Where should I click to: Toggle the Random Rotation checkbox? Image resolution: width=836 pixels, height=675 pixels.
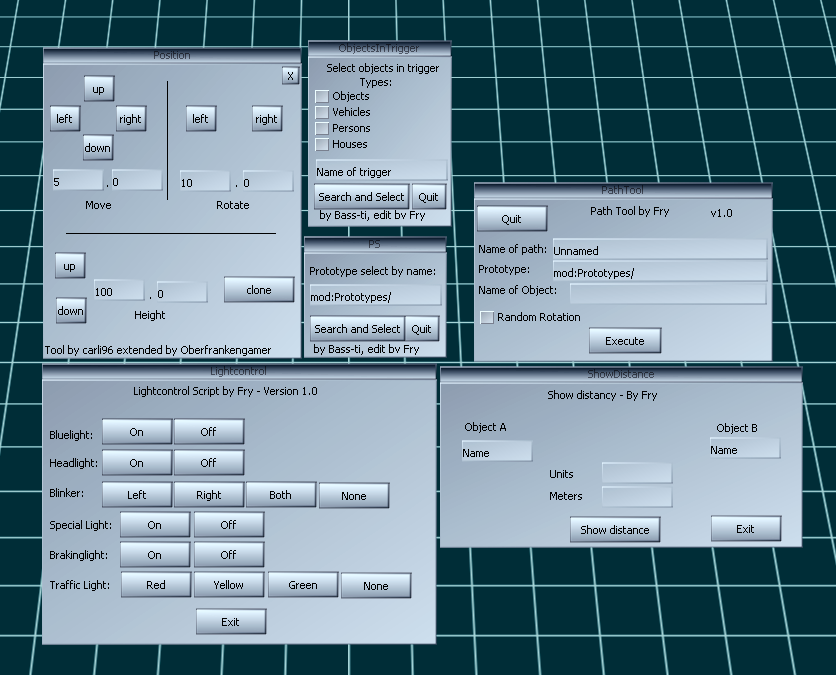[487, 317]
